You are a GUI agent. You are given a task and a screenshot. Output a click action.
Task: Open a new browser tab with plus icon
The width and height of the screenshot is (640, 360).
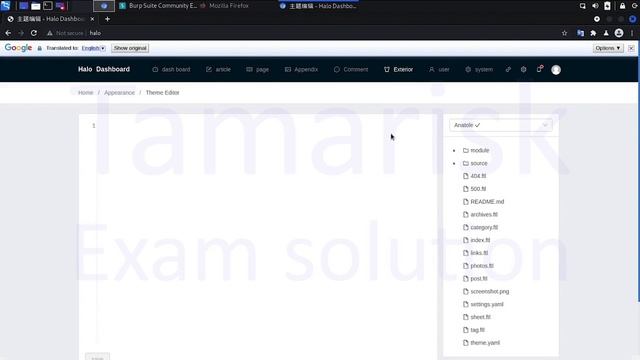pyautogui.click(x=107, y=19)
